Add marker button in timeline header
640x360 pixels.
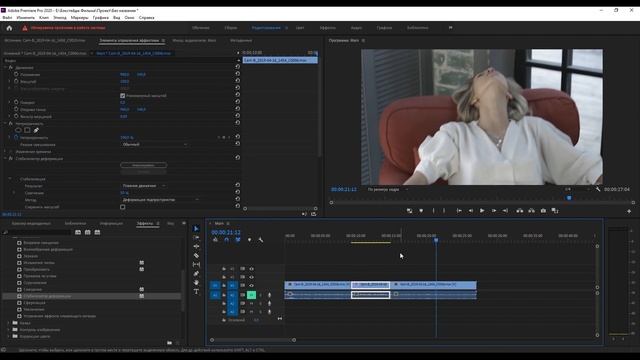click(x=249, y=240)
